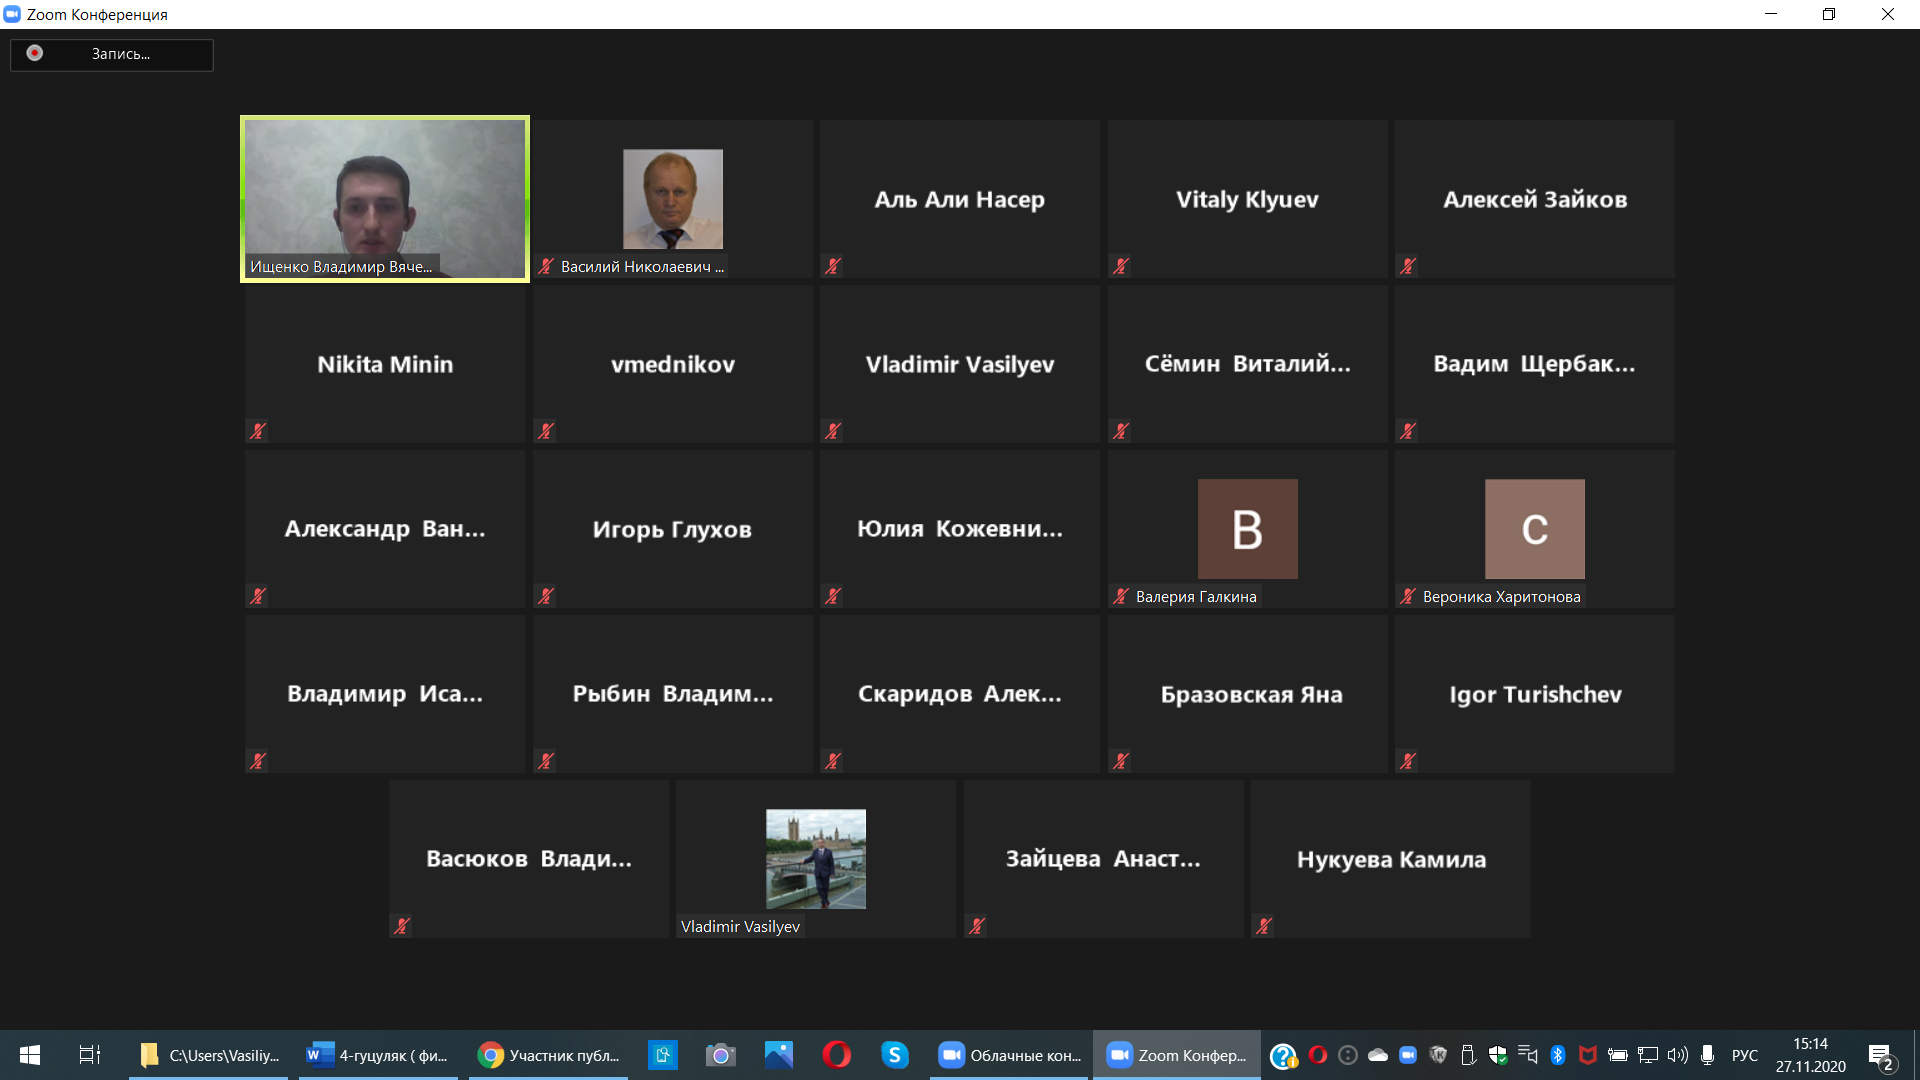1920x1080 pixels.
Task: Click Аль Али Насер participant tile
Action: pyautogui.click(x=959, y=199)
